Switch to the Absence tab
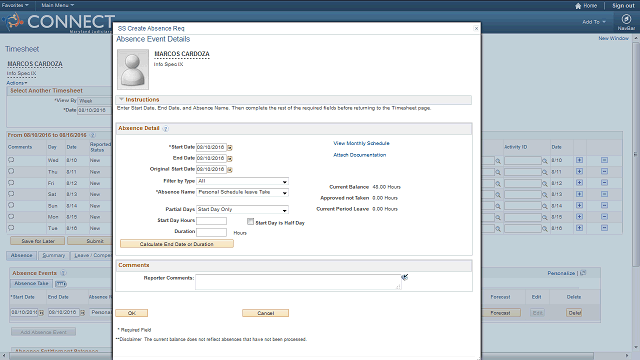Screen dimensions: 640x360 22,256
